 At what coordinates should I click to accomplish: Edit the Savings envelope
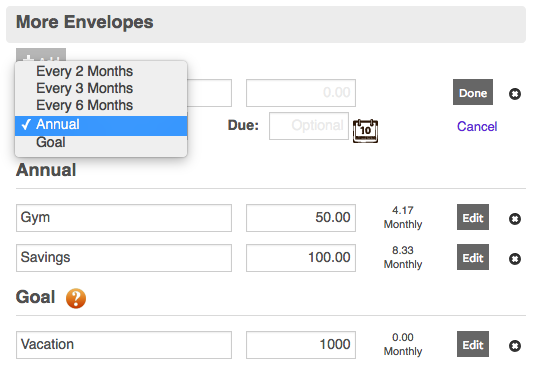pos(473,257)
